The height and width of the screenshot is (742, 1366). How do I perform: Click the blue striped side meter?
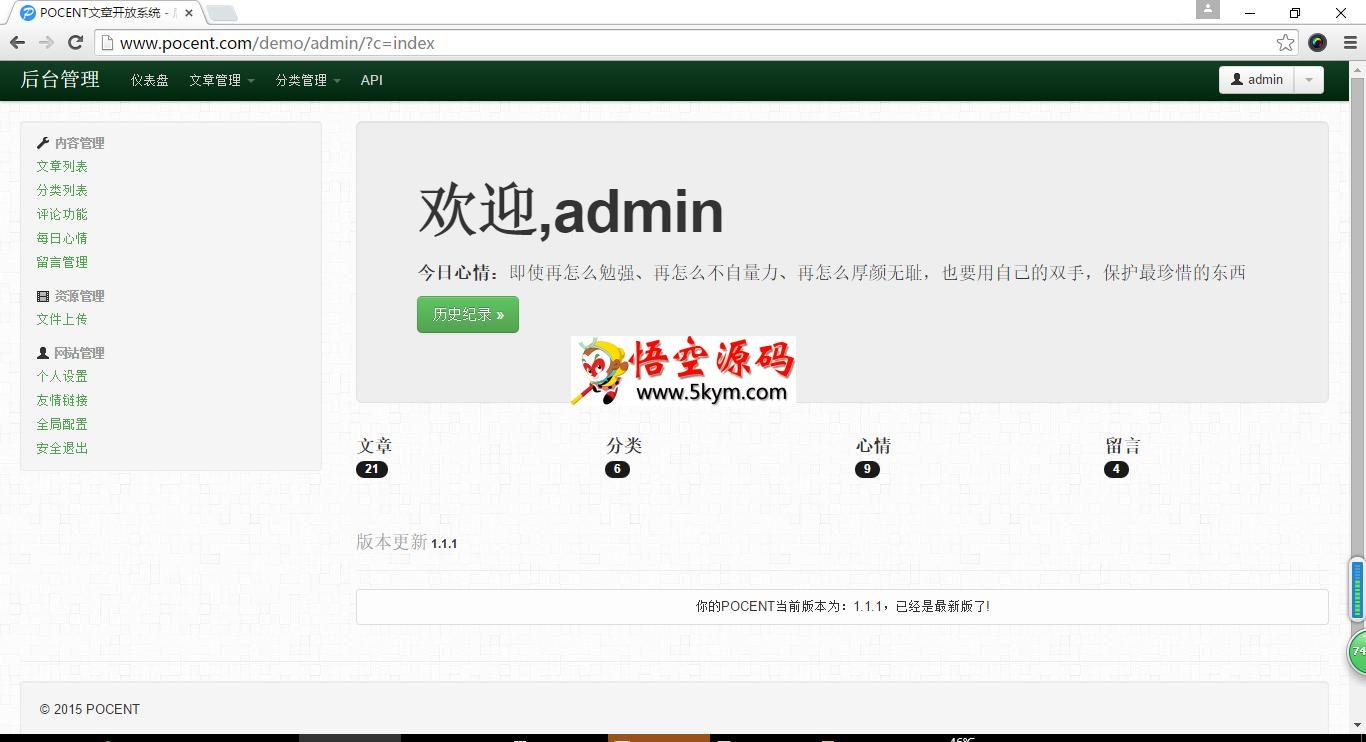coord(1357,590)
